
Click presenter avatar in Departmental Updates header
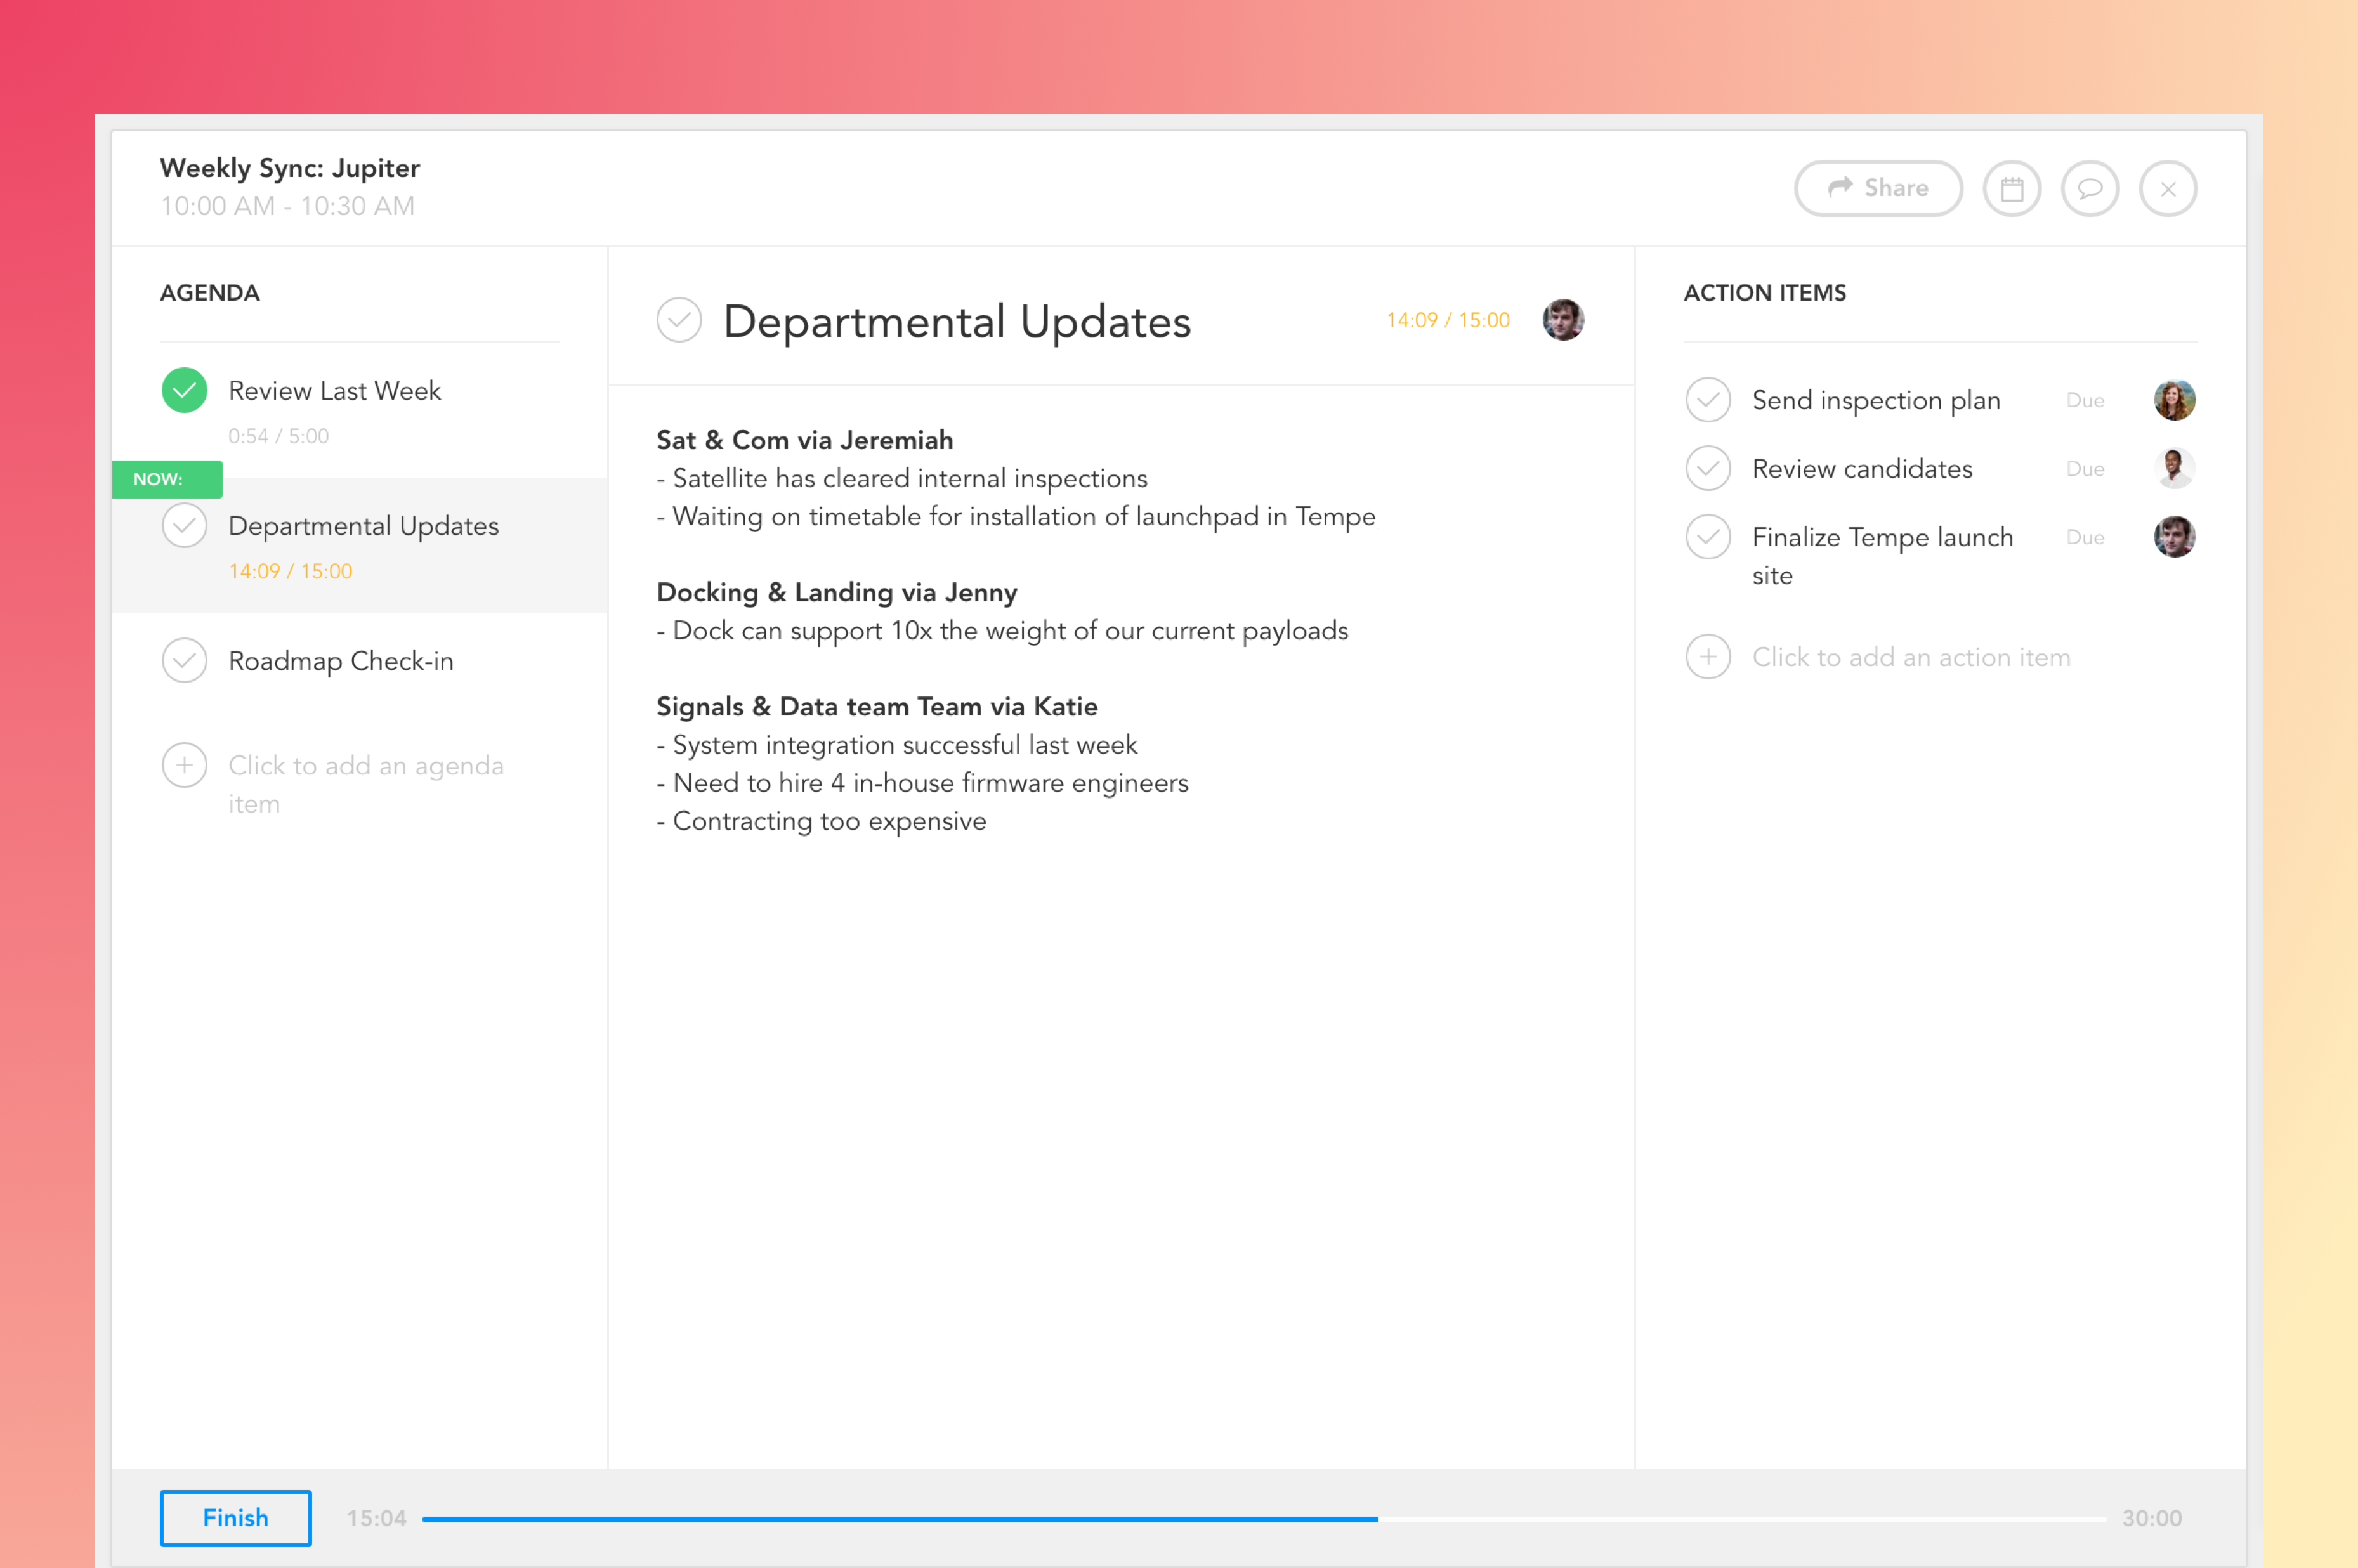click(1563, 320)
